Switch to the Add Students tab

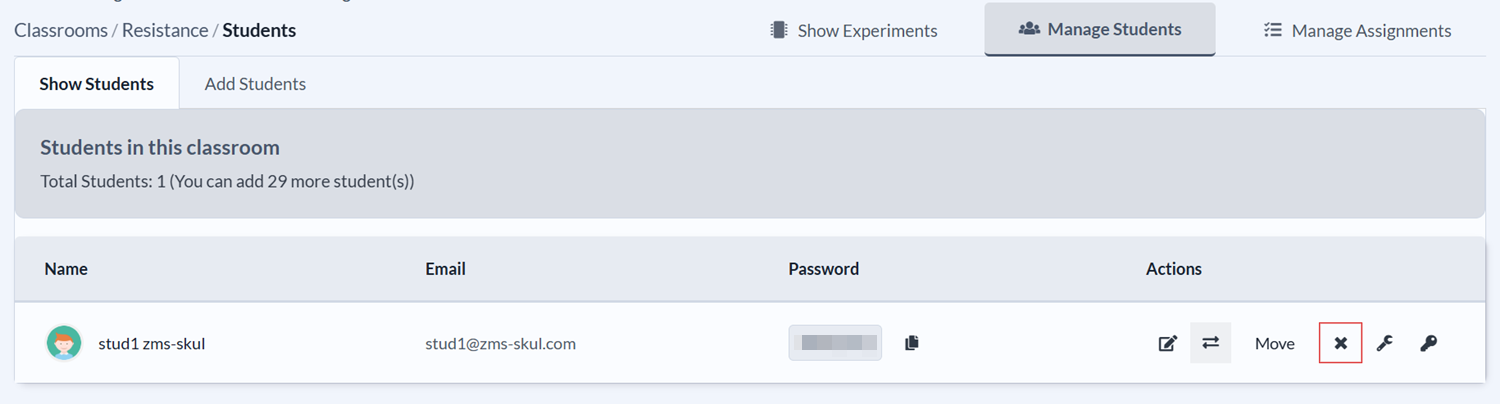point(255,83)
